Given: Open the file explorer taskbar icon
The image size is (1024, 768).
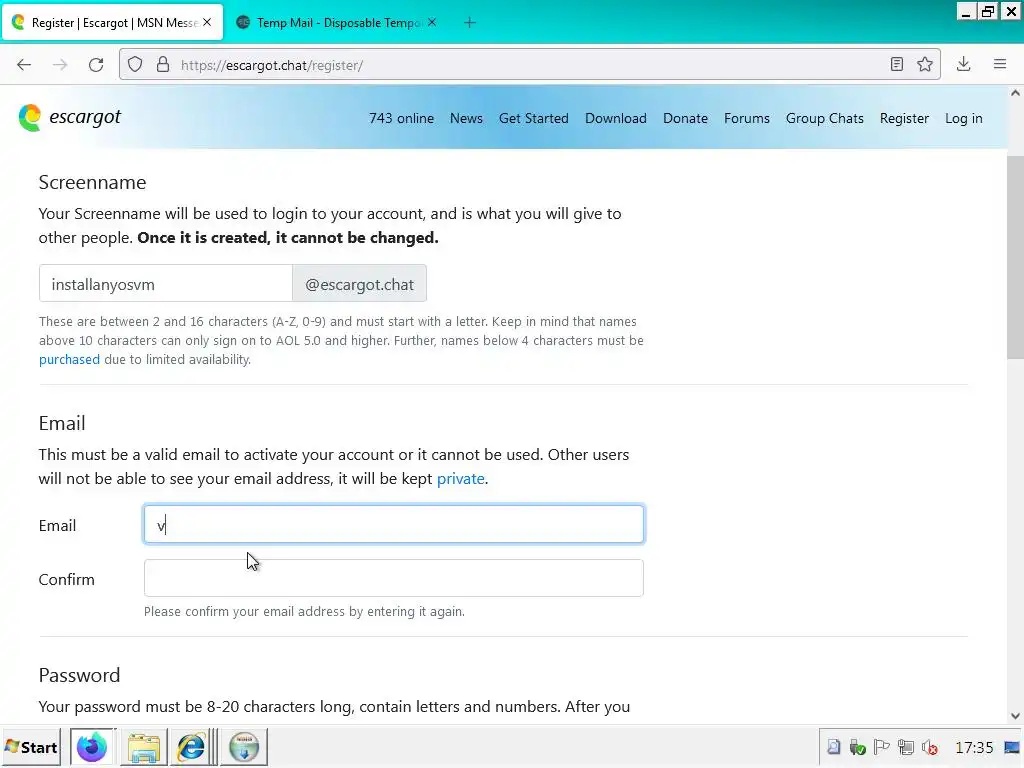Looking at the screenshot, I should click(144, 747).
